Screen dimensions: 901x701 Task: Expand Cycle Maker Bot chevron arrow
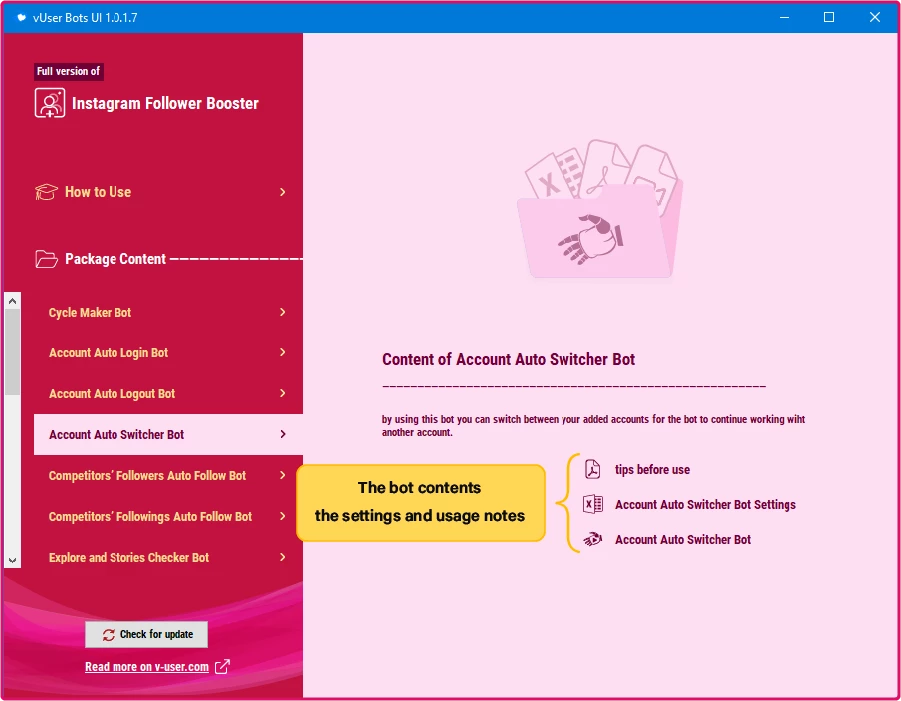click(x=283, y=312)
